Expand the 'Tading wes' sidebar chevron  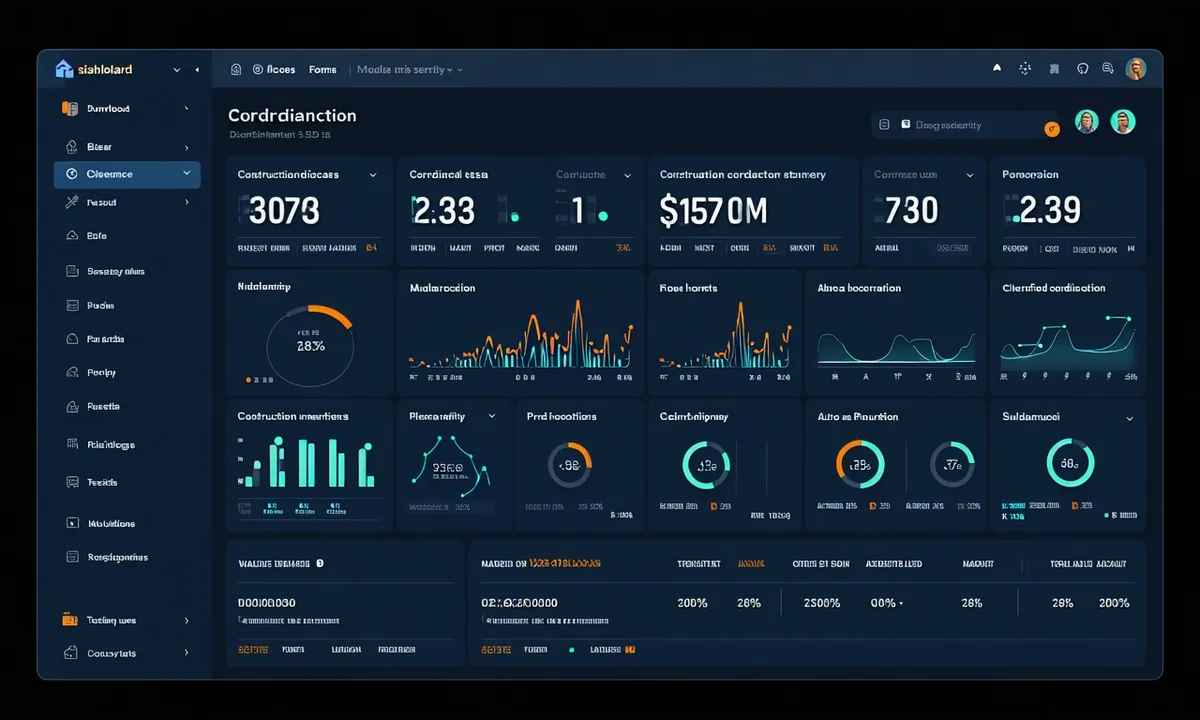(187, 620)
